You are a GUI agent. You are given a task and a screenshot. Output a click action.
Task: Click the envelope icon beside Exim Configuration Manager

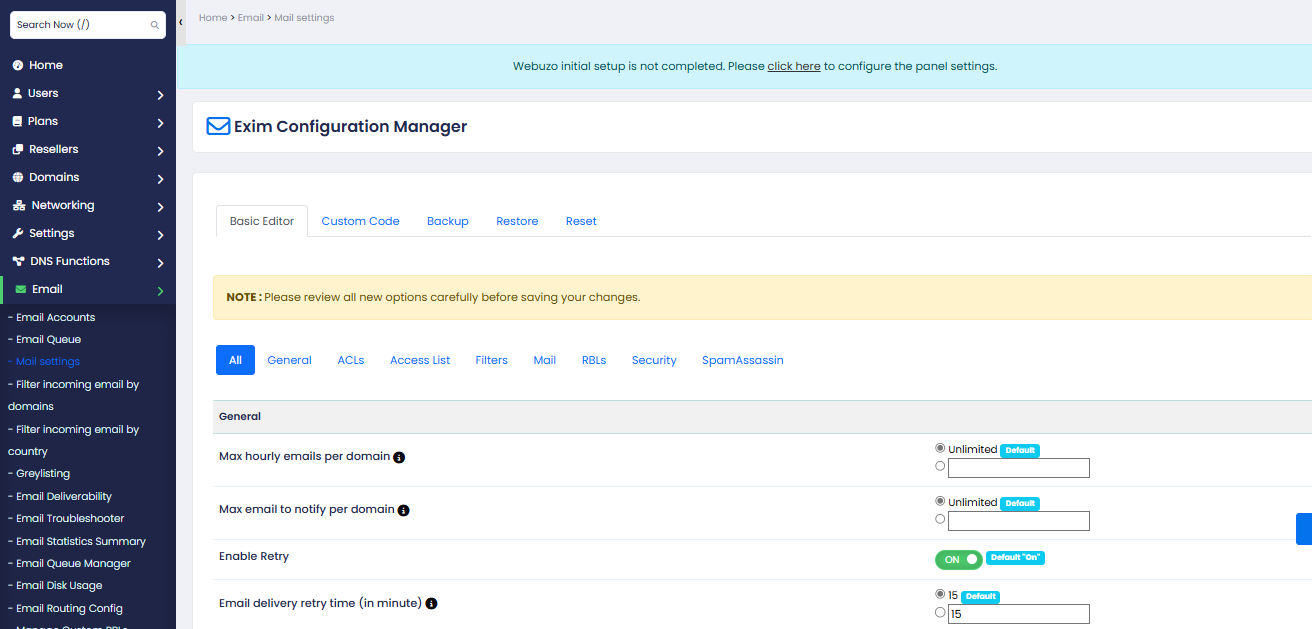tap(218, 126)
